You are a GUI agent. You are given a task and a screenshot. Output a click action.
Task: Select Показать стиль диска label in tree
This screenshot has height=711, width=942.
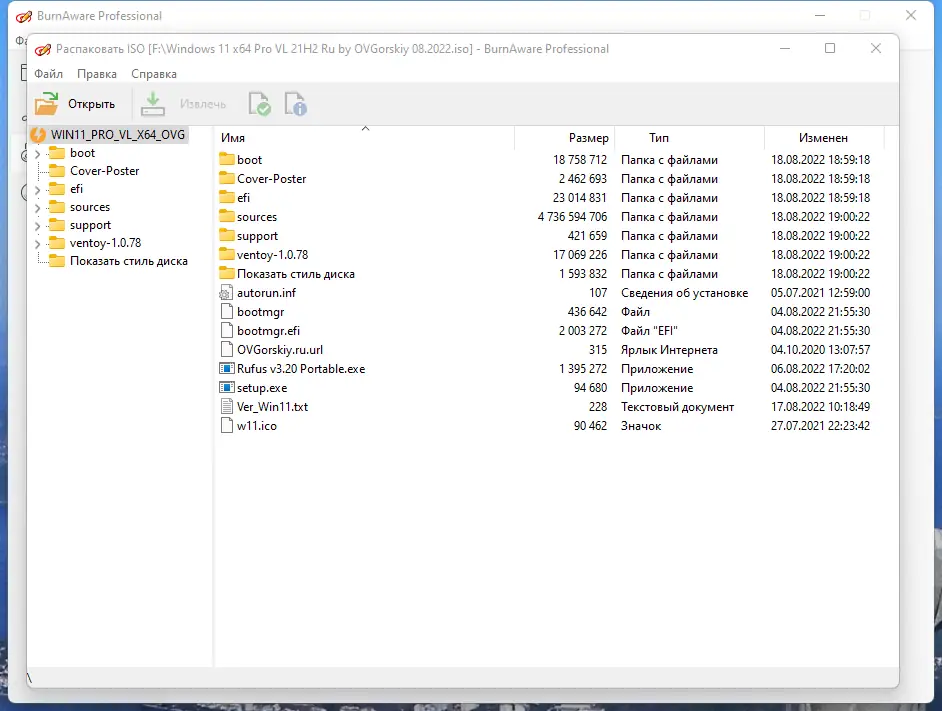tap(129, 261)
